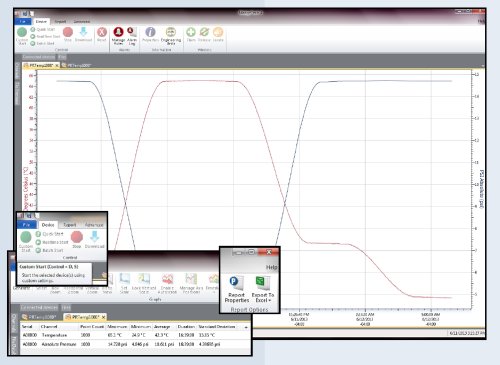Open the Alarm Log icon
This screenshot has width=500, height=365.
click(132, 32)
